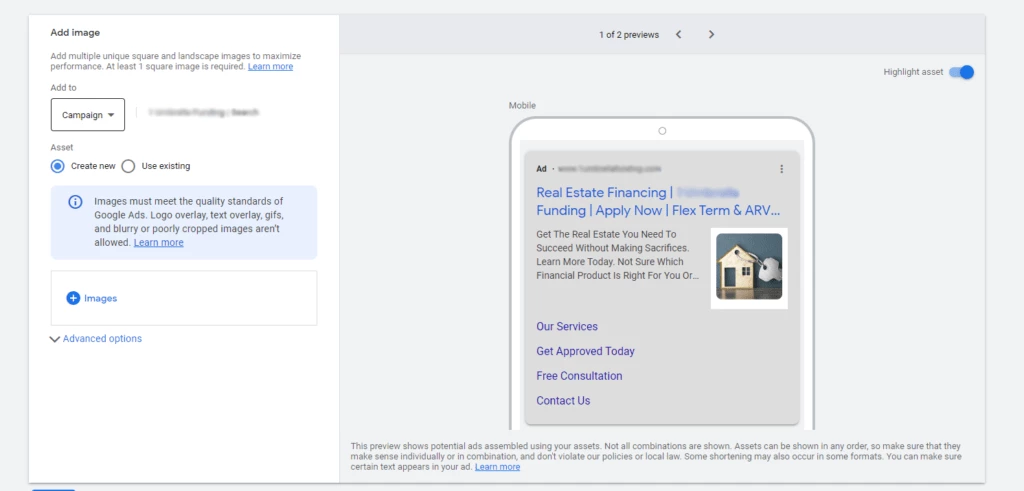Open the three-dot ad options menu
This screenshot has width=1024, height=491.
coord(782,169)
